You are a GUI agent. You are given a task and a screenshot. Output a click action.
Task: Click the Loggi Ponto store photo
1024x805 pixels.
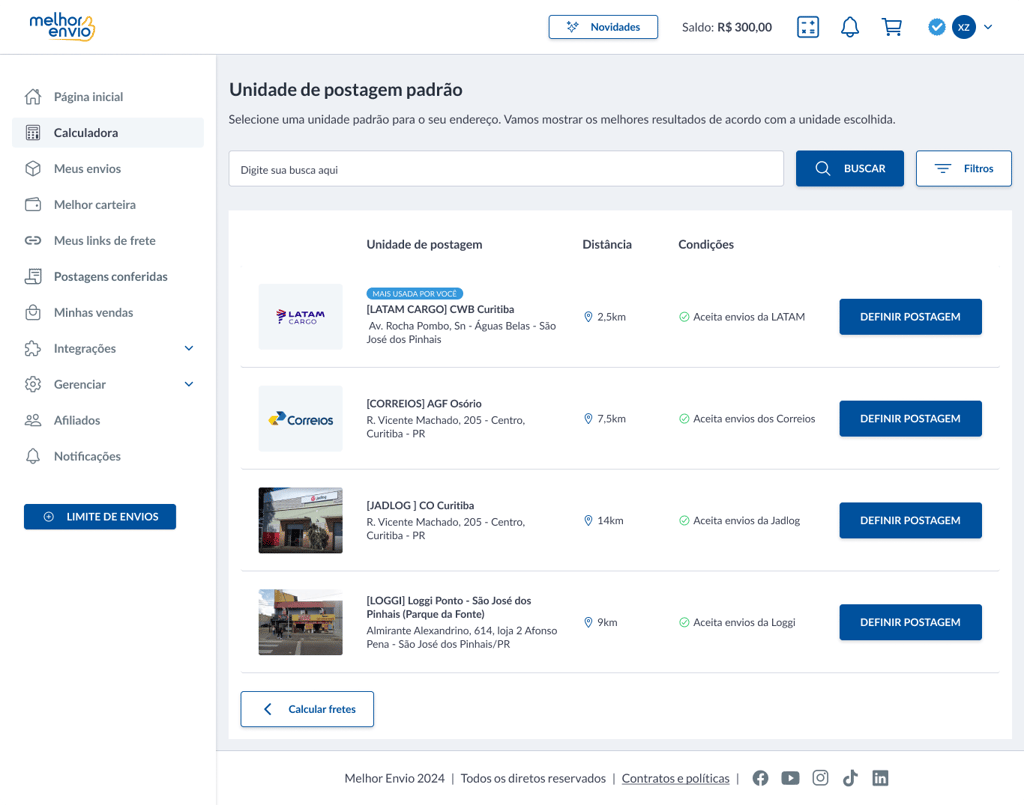tap(300, 622)
